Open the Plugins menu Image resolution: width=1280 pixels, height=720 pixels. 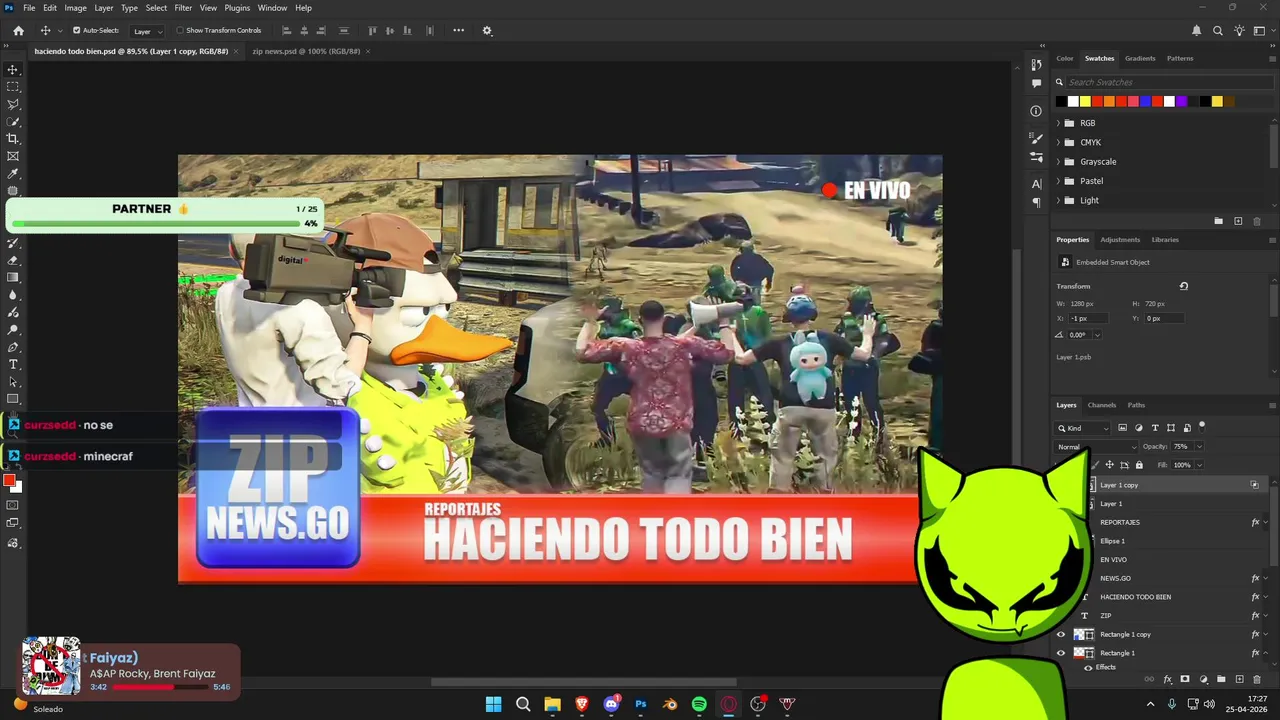coord(237,8)
